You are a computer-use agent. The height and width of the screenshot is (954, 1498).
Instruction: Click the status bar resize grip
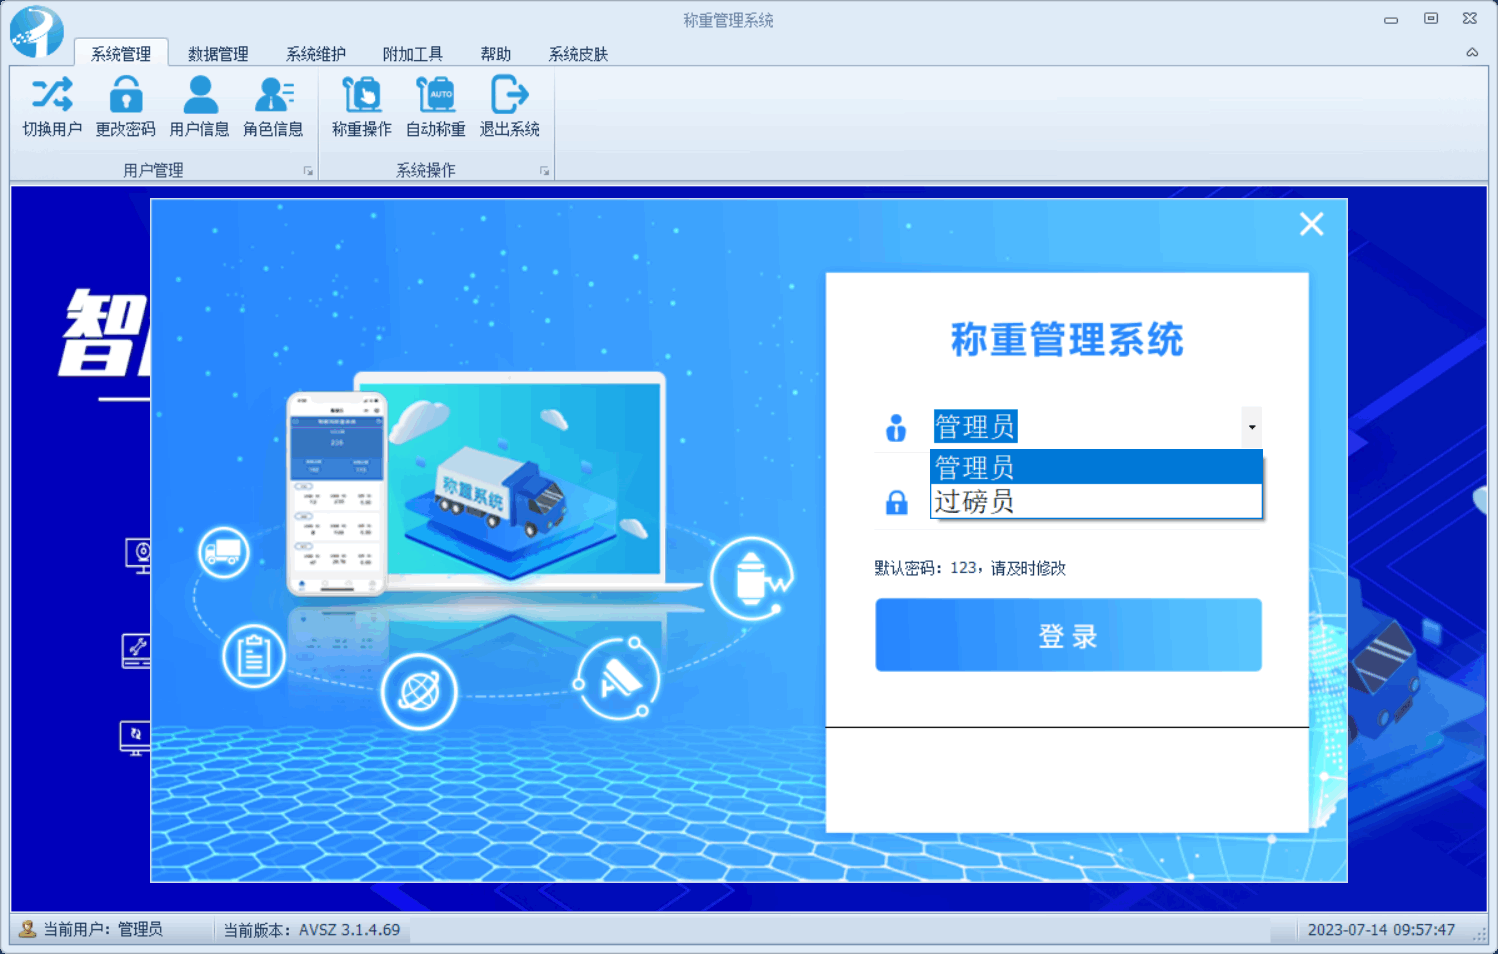click(x=1481, y=934)
